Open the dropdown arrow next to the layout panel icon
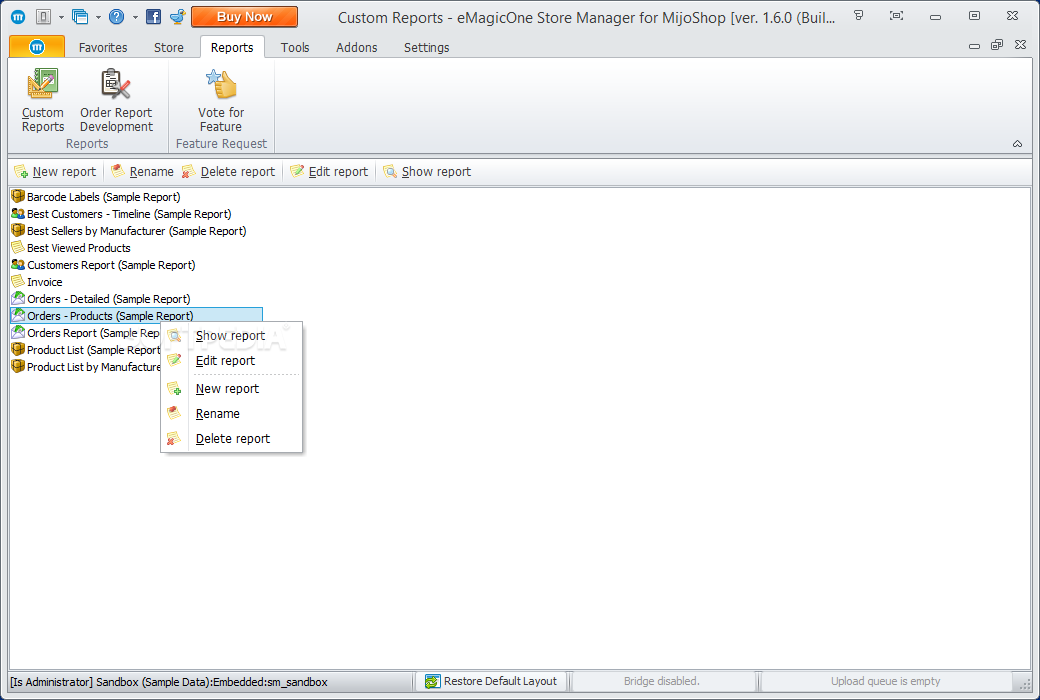1040x700 pixels. click(61, 17)
